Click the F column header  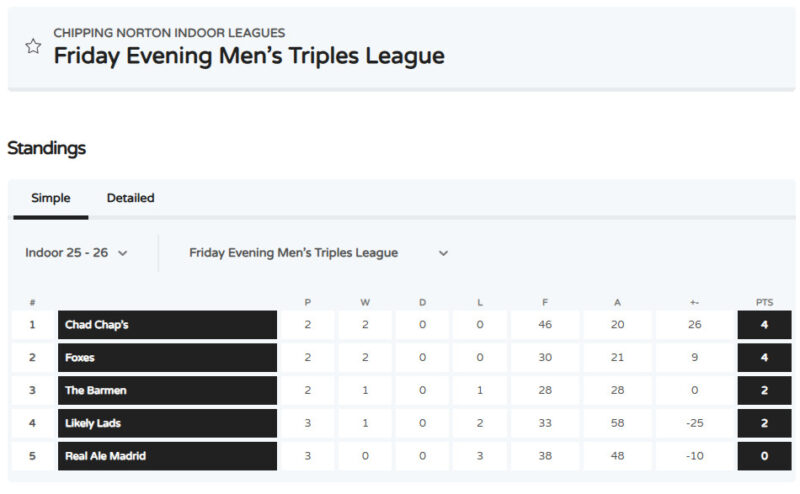(x=545, y=302)
